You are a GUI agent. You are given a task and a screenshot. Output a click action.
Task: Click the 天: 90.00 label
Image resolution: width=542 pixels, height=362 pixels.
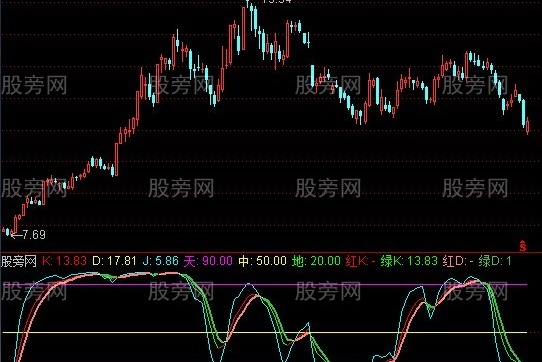(x=208, y=261)
